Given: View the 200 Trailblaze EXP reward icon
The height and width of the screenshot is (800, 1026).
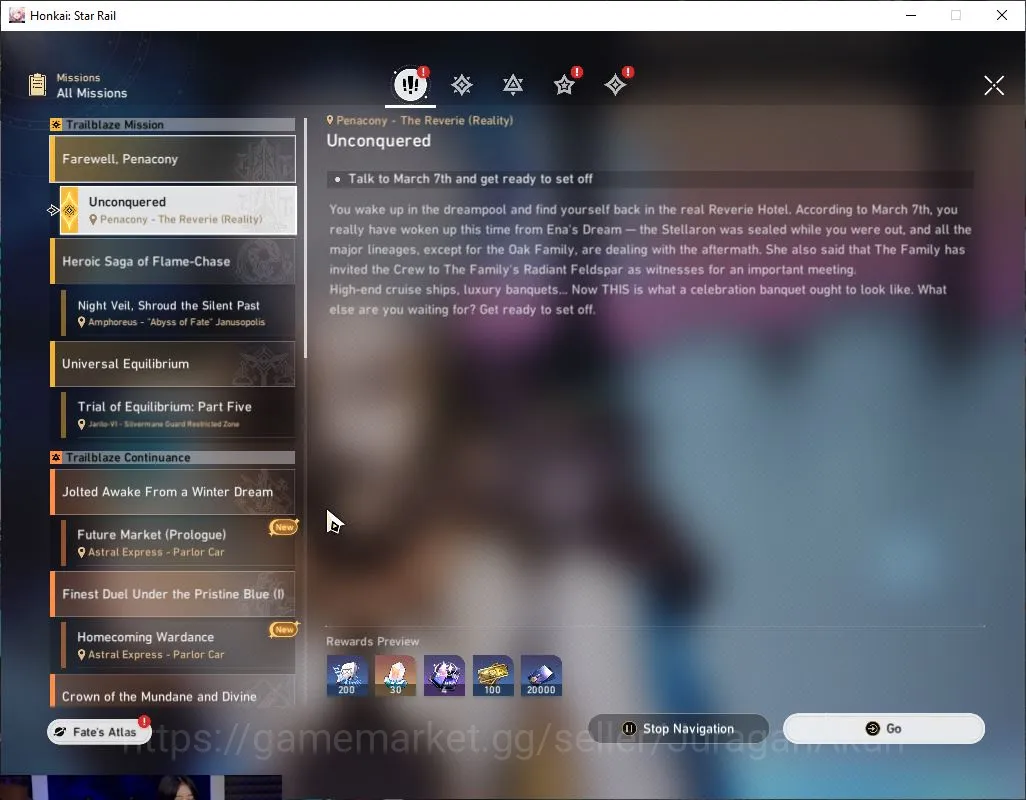Looking at the screenshot, I should (347, 675).
